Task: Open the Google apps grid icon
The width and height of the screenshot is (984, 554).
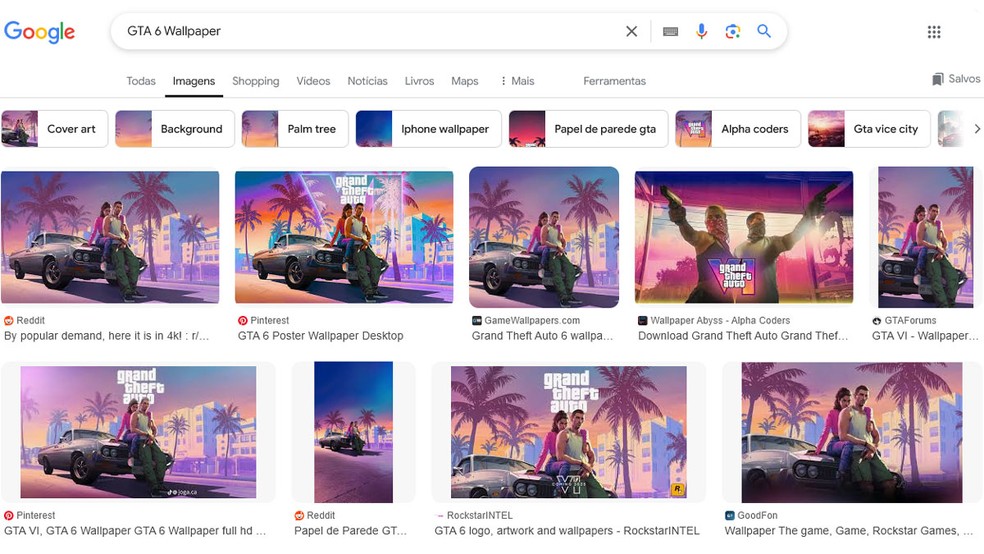Action: (x=934, y=32)
